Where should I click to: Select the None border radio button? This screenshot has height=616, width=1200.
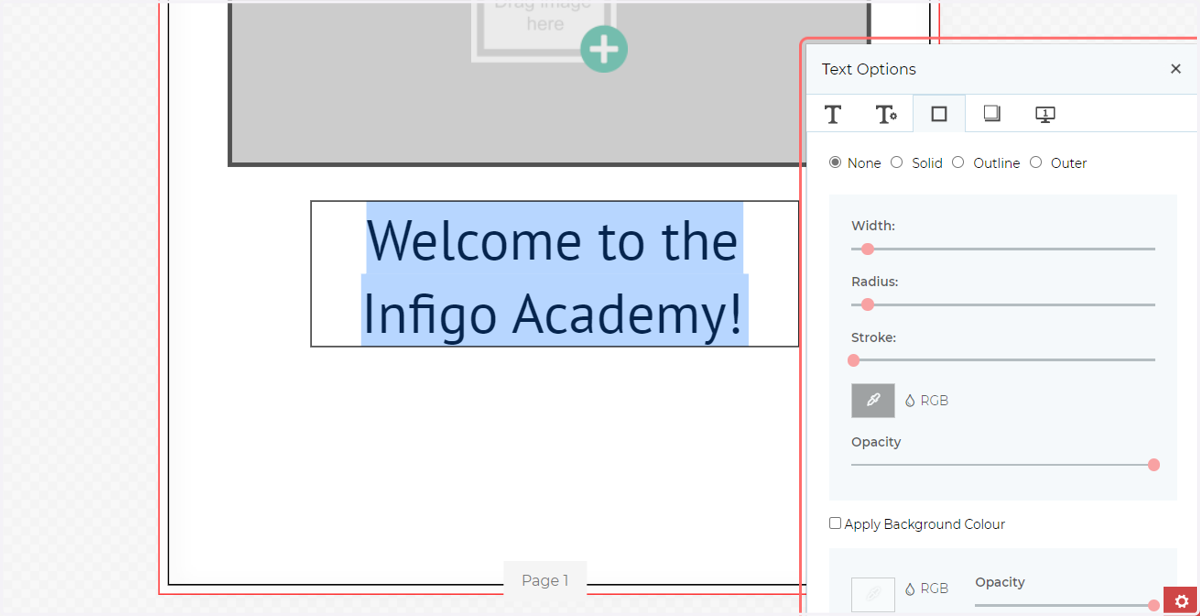click(836, 162)
